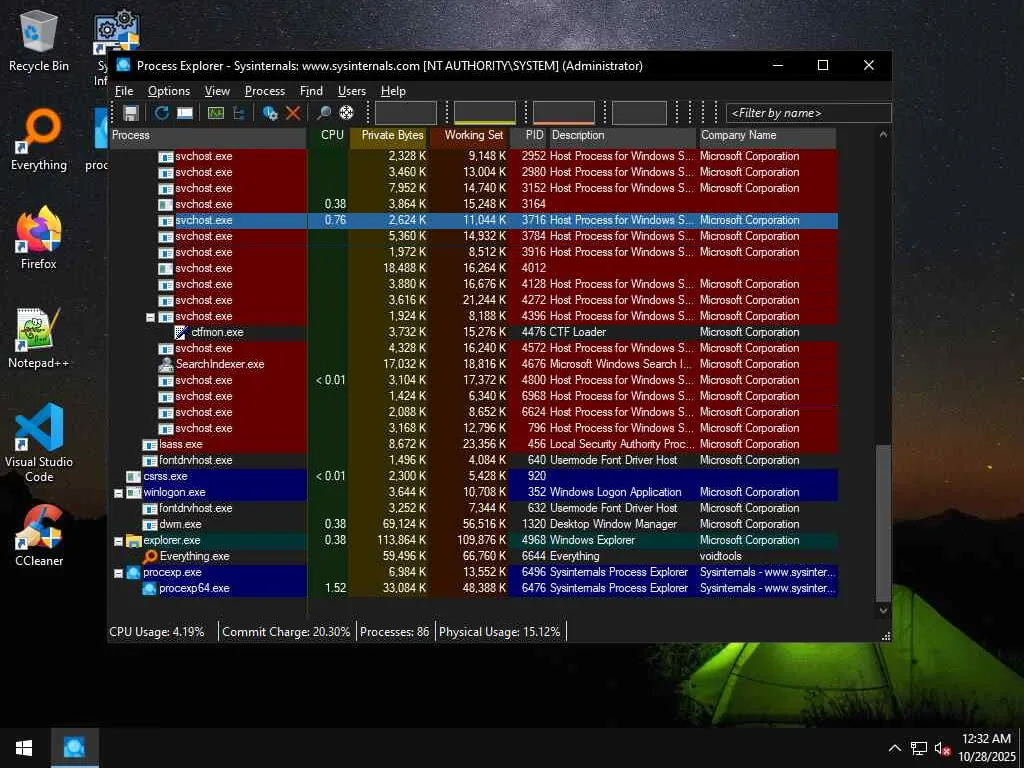Select the Firefox desktop shortcut
1024x768 pixels.
coord(39,239)
